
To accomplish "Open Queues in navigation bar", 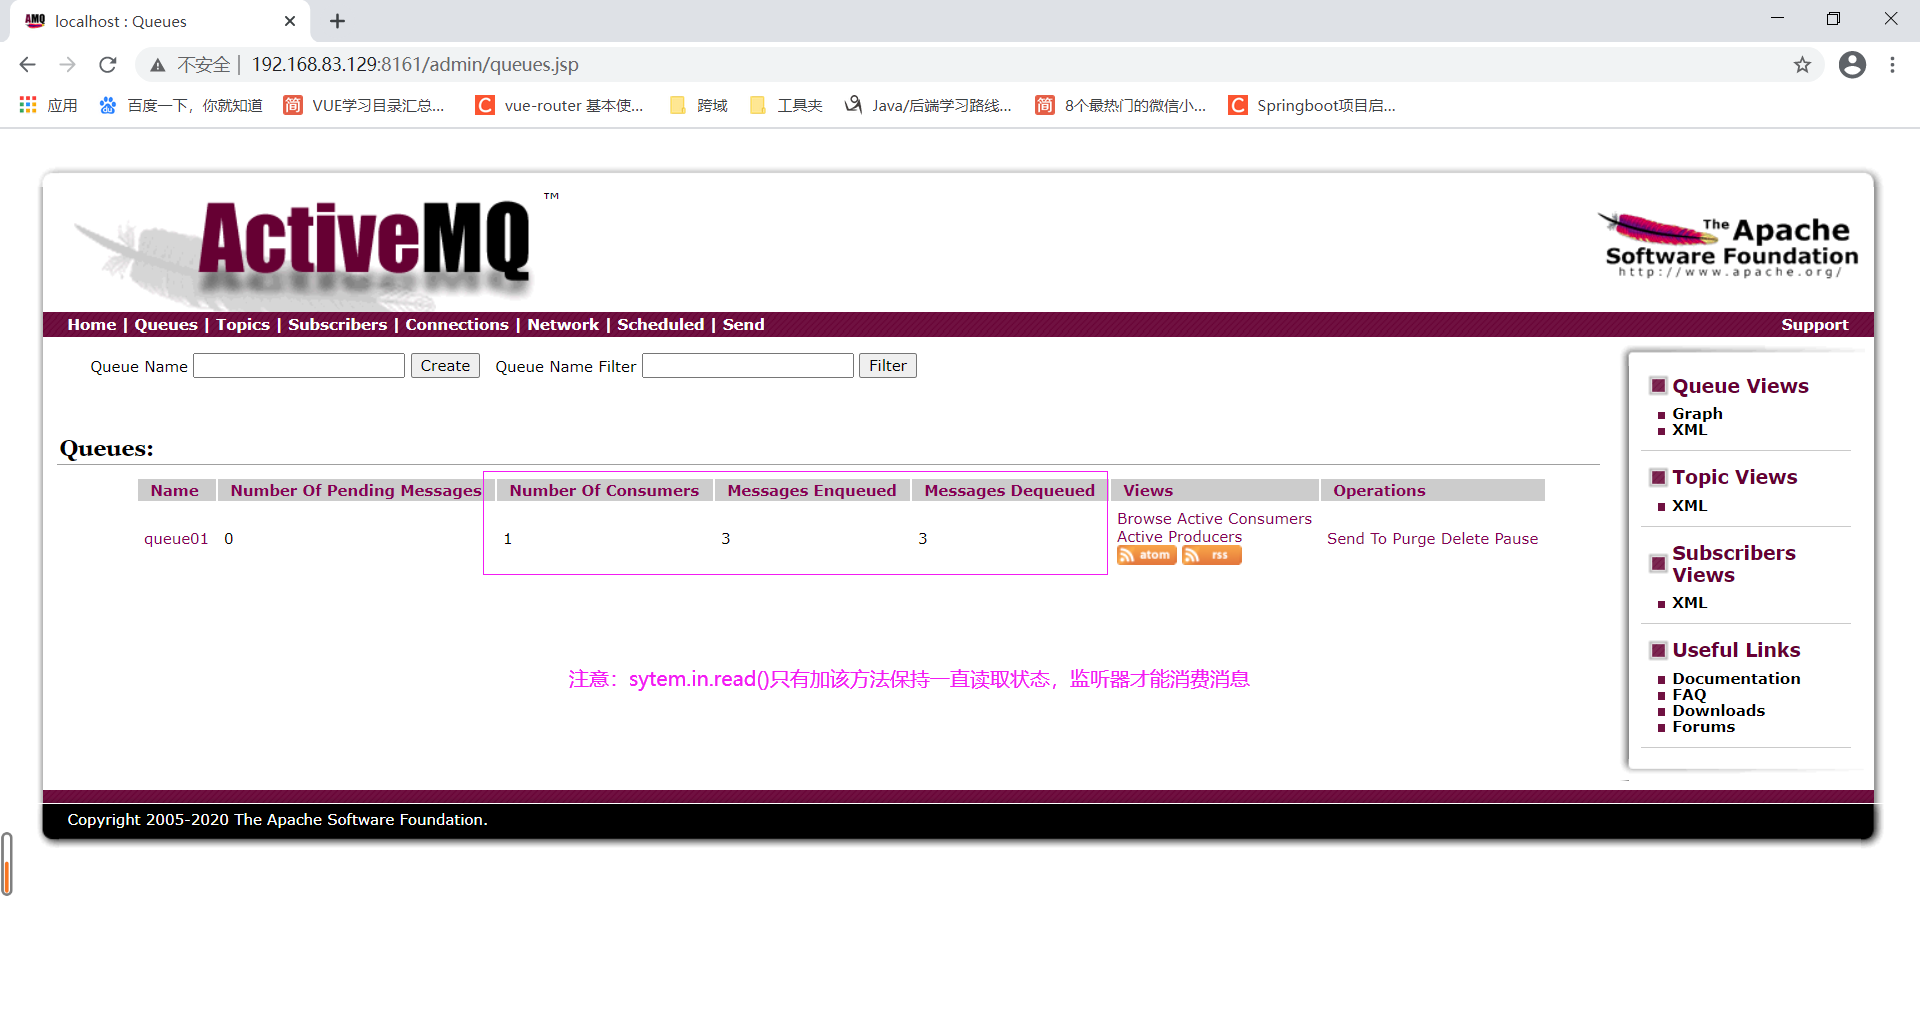I will (166, 325).
